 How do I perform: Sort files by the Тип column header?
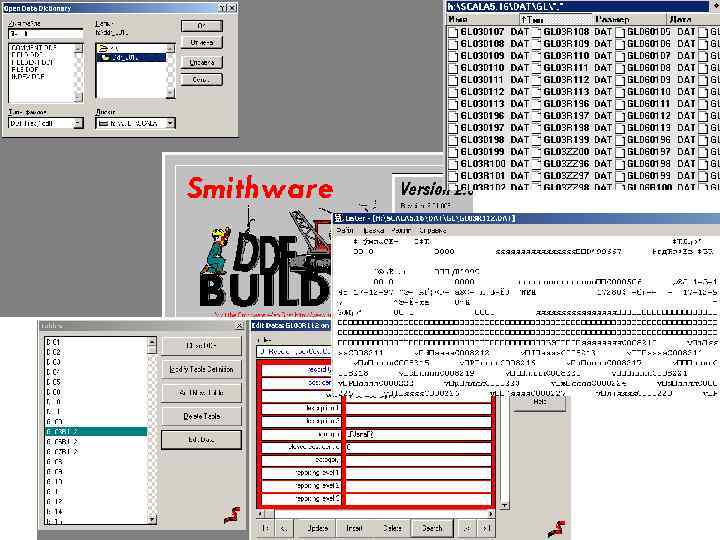556,19
